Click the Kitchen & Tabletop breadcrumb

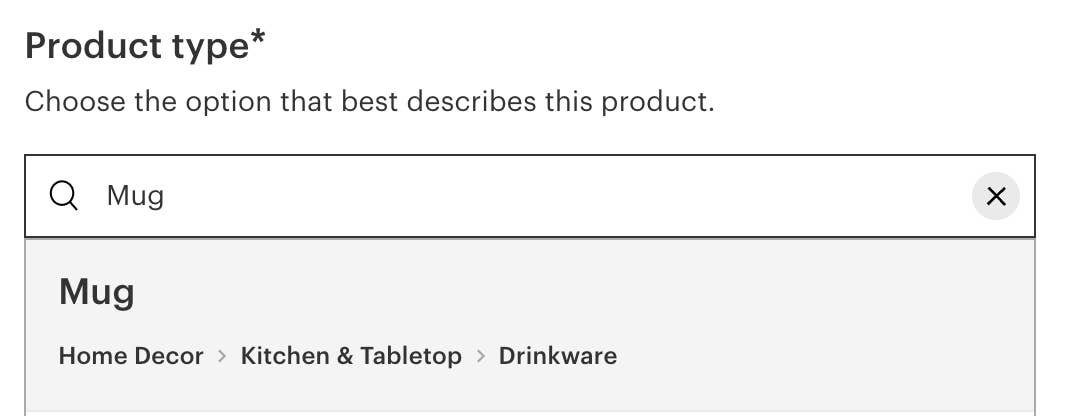[x=351, y=356]
